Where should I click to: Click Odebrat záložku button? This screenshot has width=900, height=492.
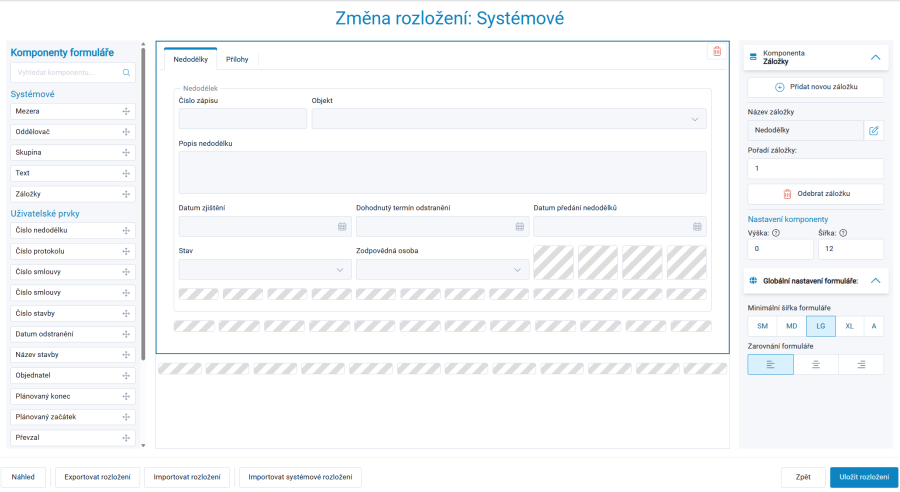[816, 194]
